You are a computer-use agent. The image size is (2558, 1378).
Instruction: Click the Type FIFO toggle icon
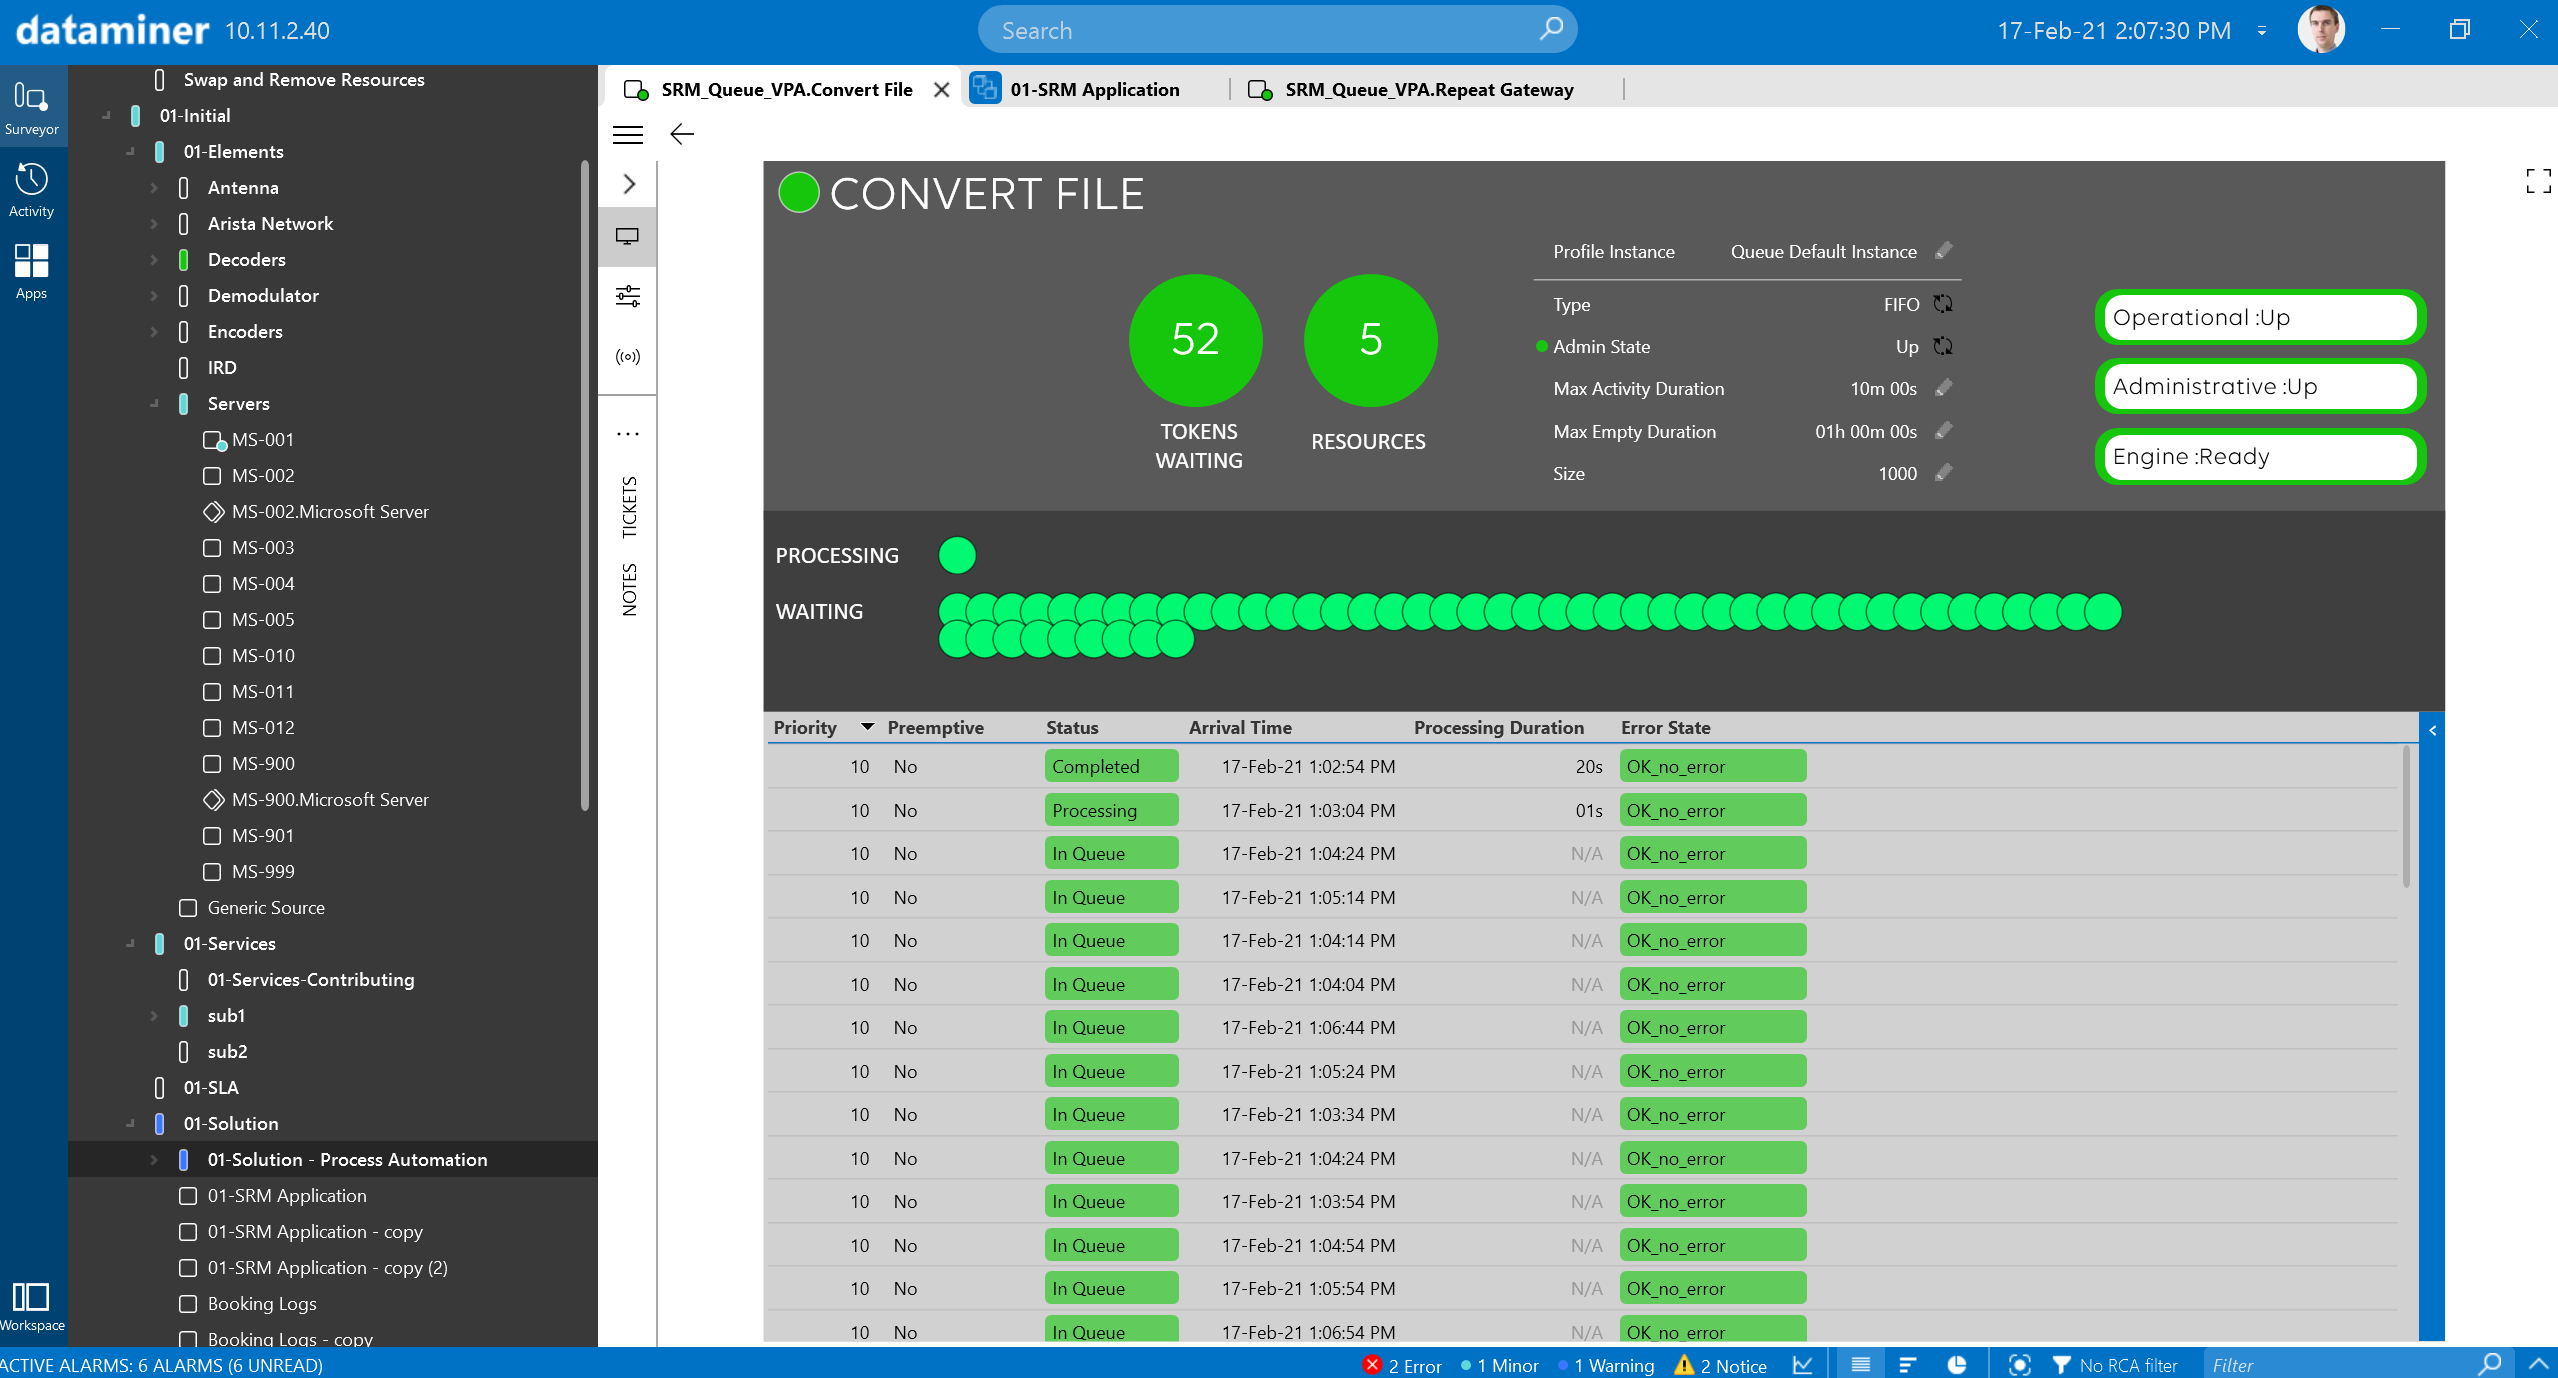1943,304
